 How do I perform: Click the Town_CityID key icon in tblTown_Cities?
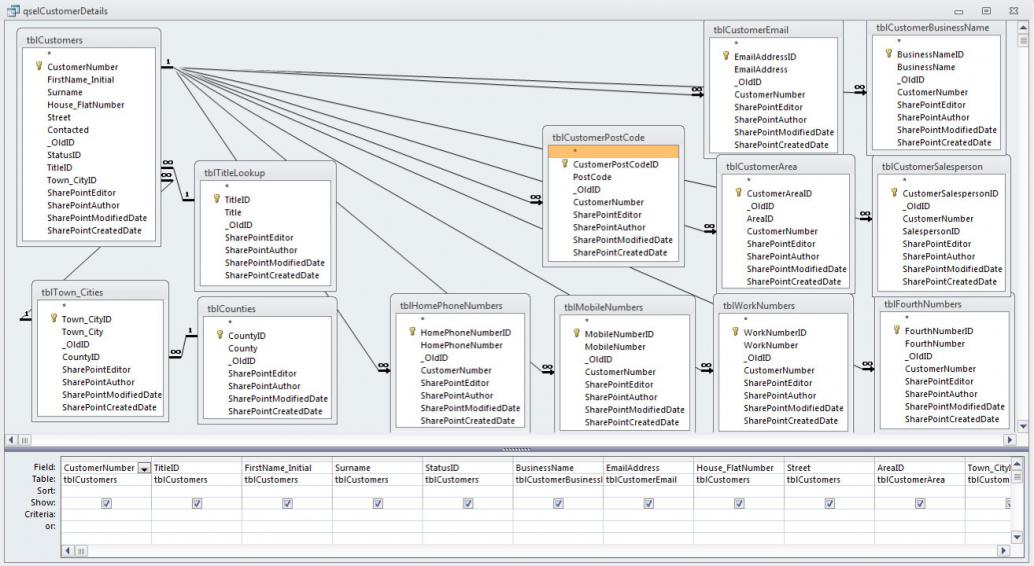[54, 318]
